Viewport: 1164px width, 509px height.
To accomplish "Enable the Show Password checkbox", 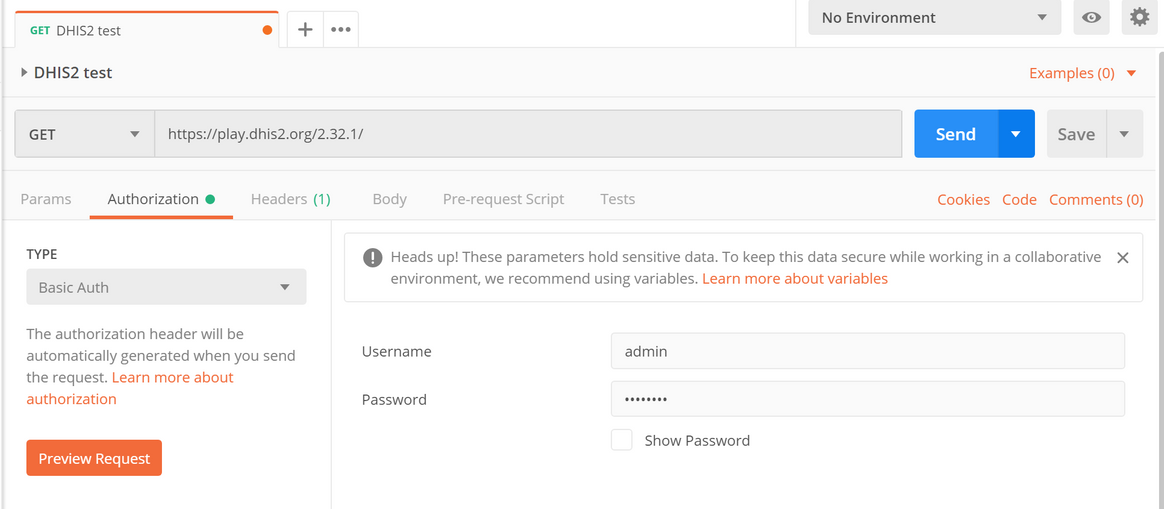I will pos(622,440).
